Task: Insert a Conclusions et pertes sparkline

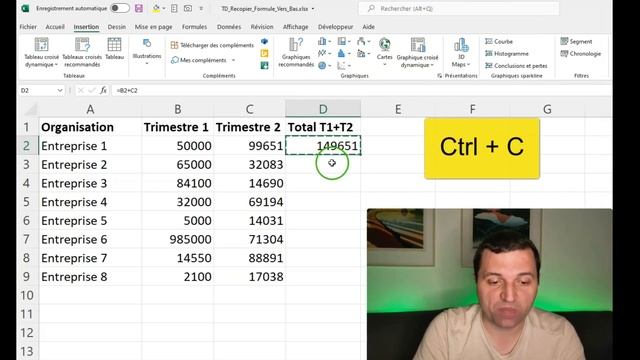Action: tap(516, 66)
